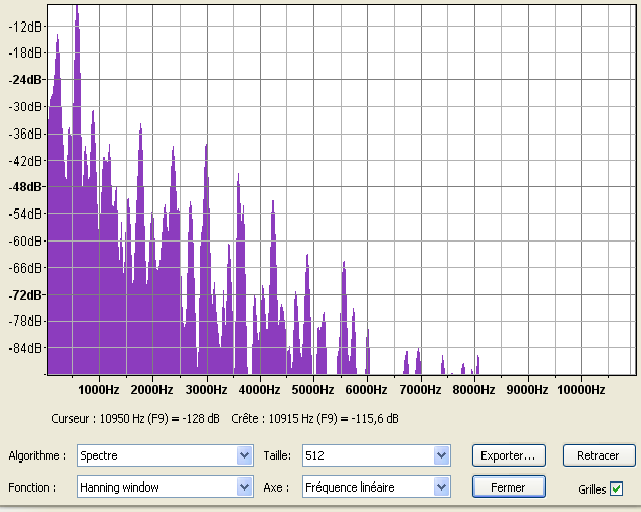Click the -54dB axis label
The width and height of the screenshot is (641, 512).
pos(25,214)
